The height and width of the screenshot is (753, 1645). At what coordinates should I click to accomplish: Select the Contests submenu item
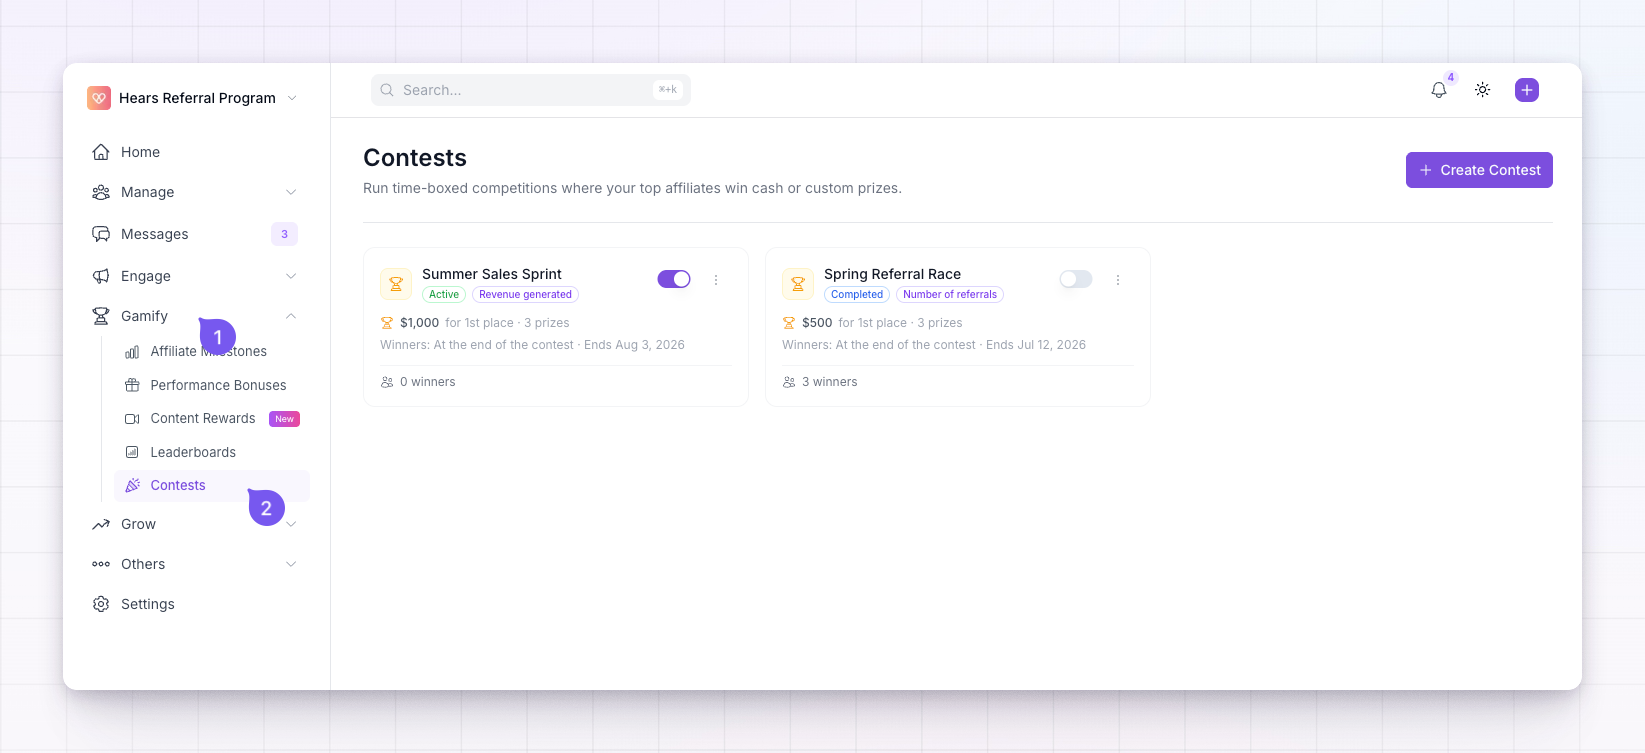[x=212, y=485]
